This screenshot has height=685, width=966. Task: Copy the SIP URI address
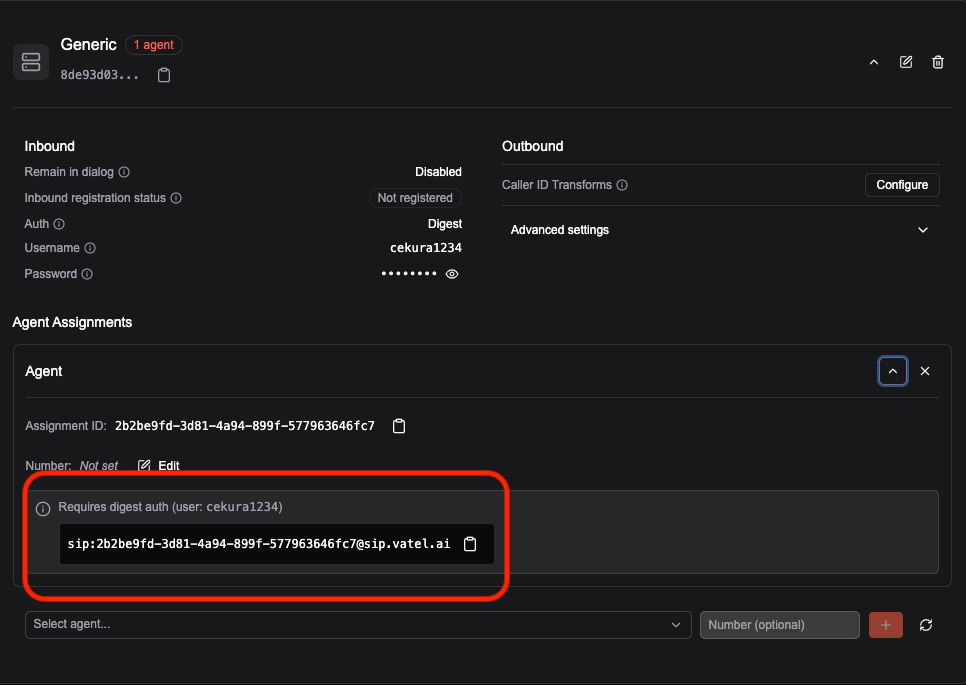coord(470,544)
